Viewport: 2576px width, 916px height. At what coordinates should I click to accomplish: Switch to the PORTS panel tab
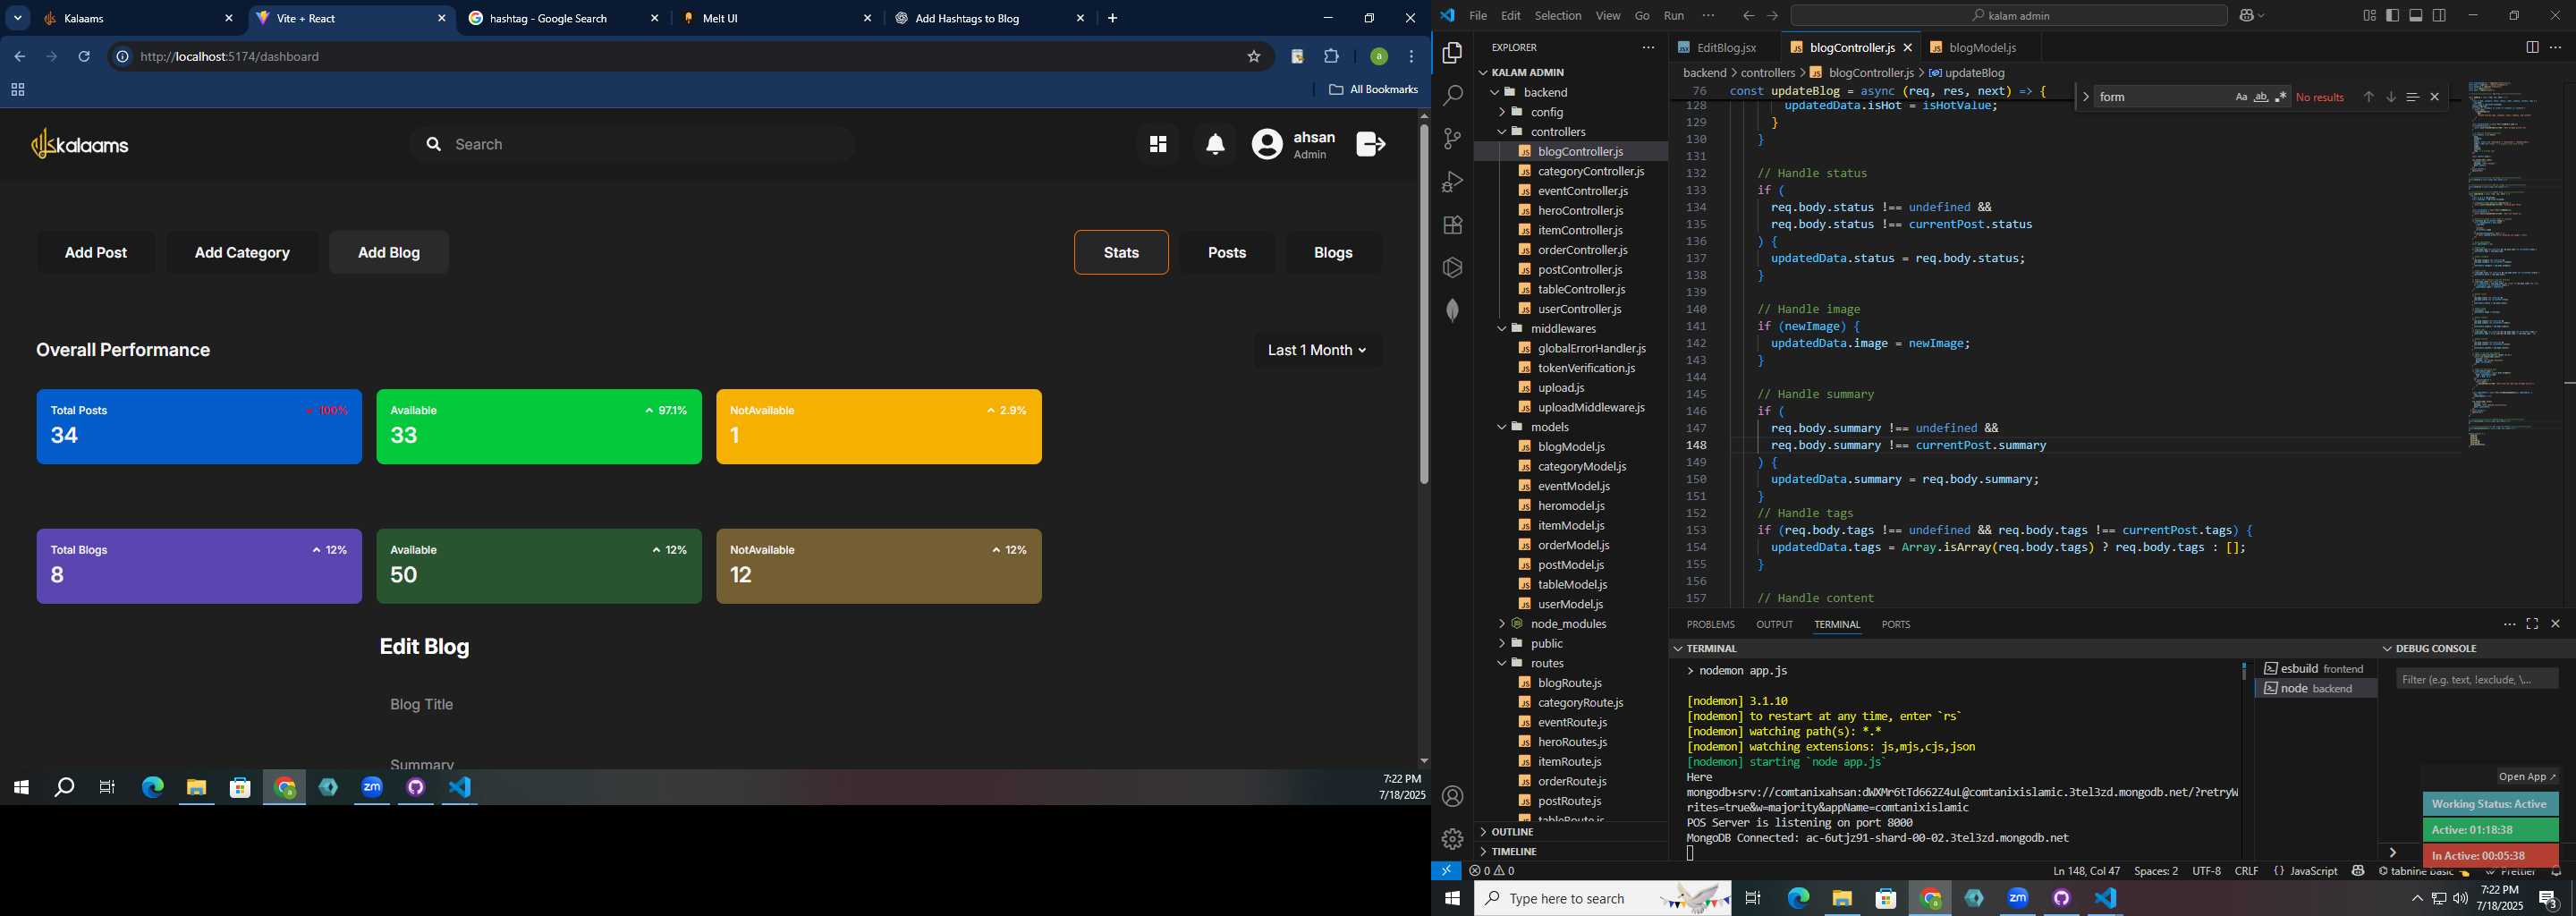point(1895,625)
